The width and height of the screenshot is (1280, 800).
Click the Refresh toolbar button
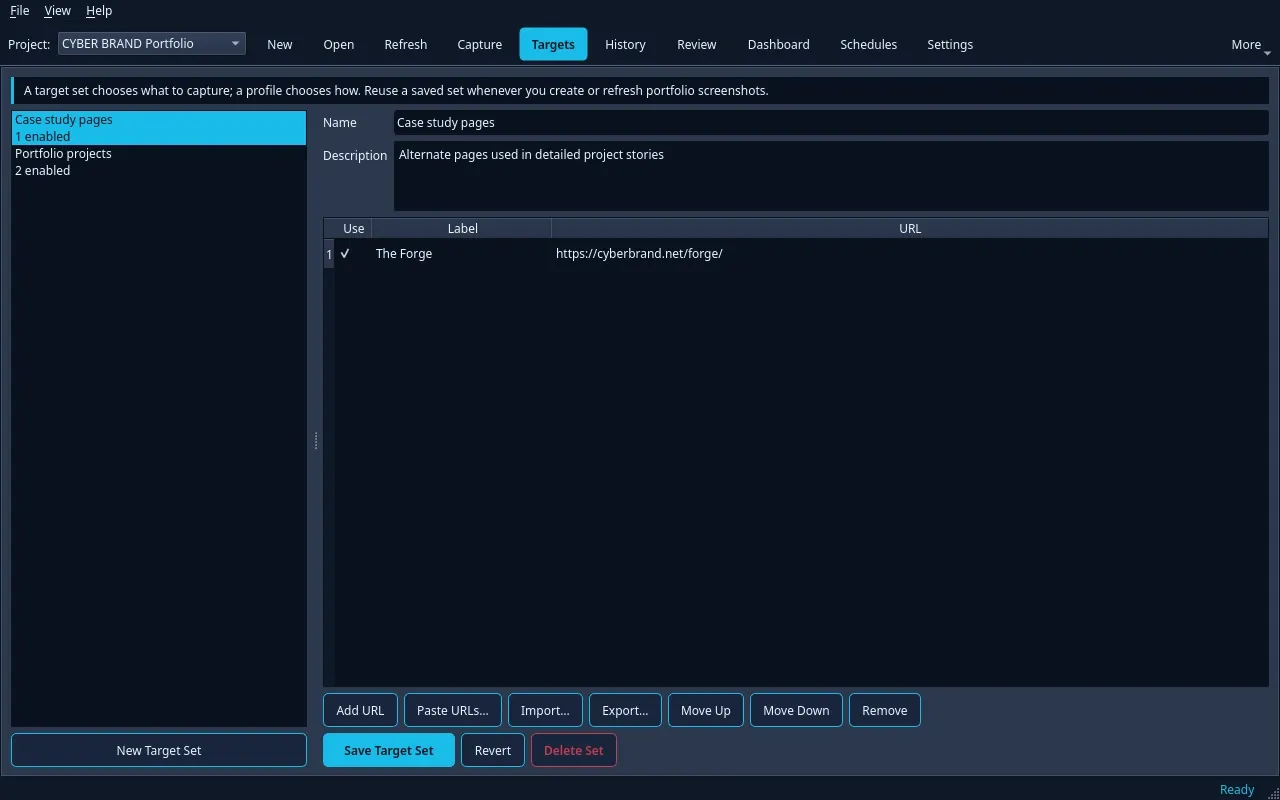tap(406, 44)
